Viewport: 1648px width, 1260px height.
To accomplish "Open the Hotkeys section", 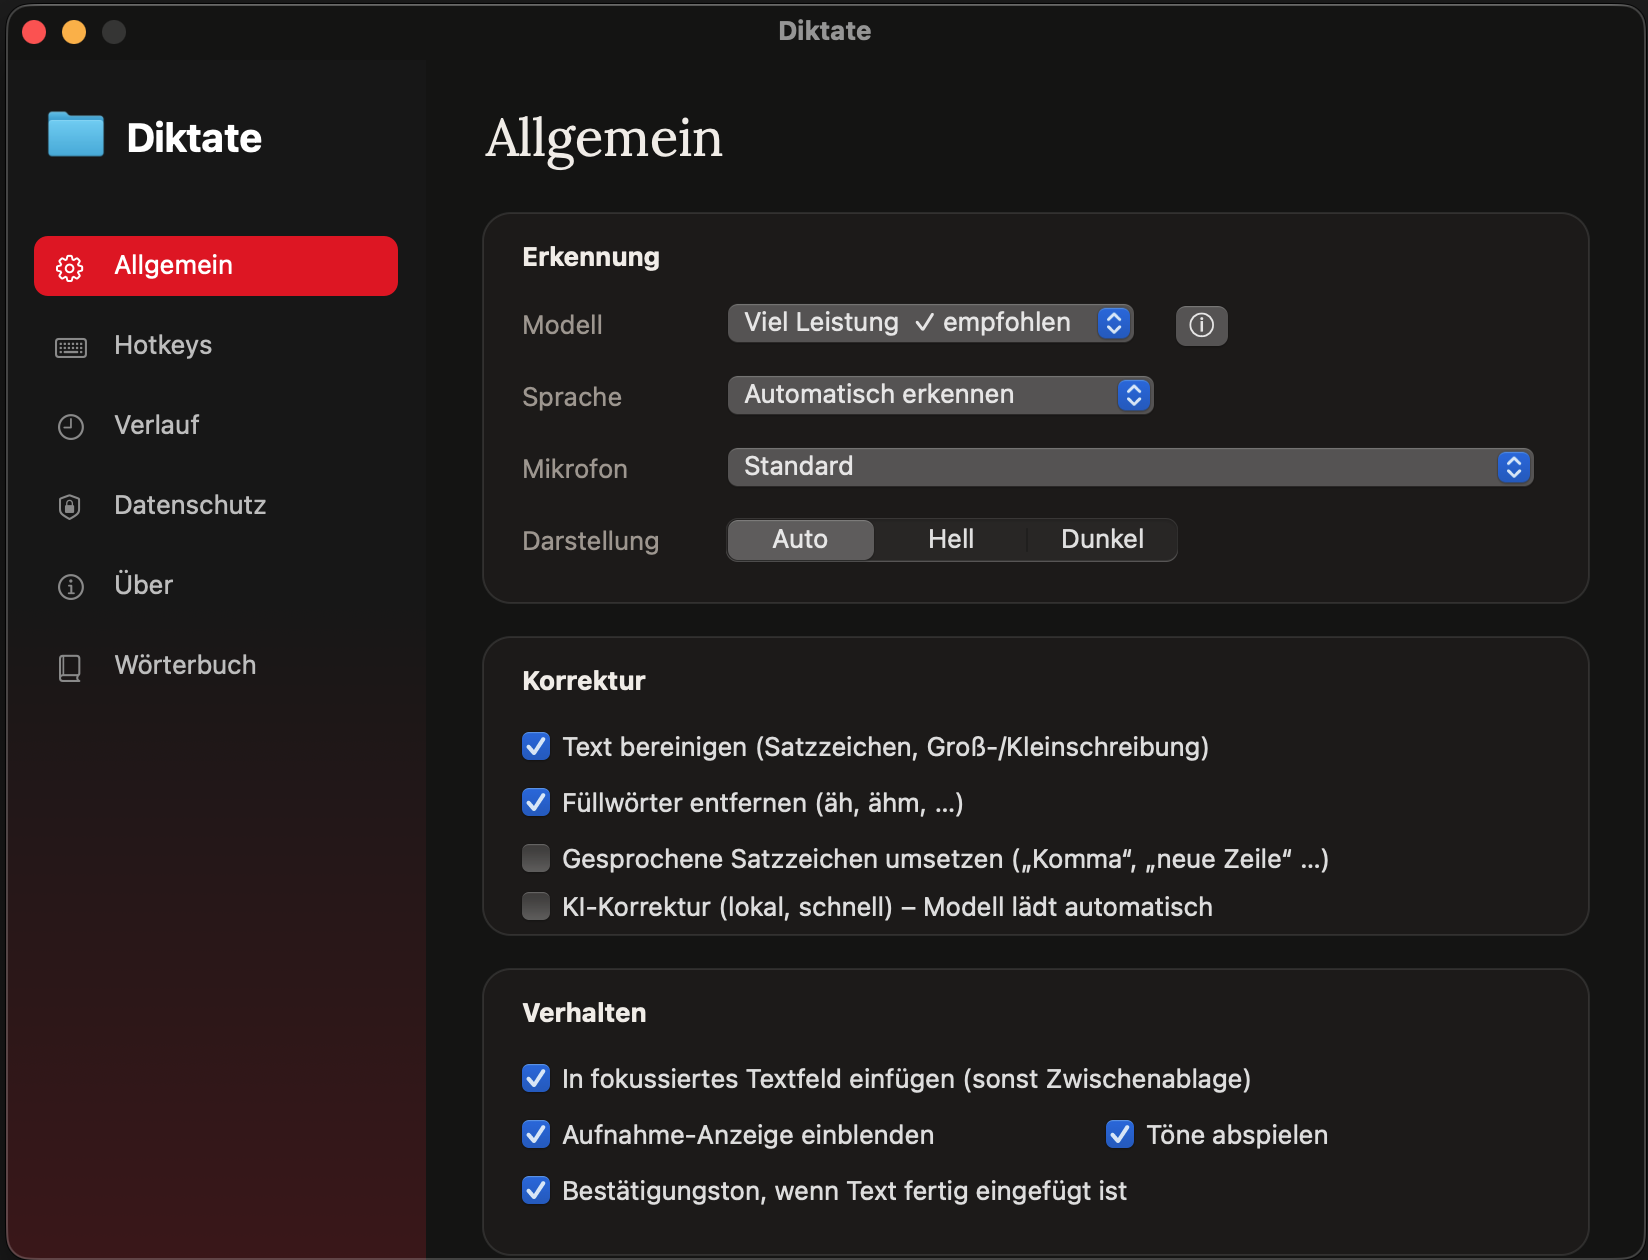I will [x=216, y=345].
